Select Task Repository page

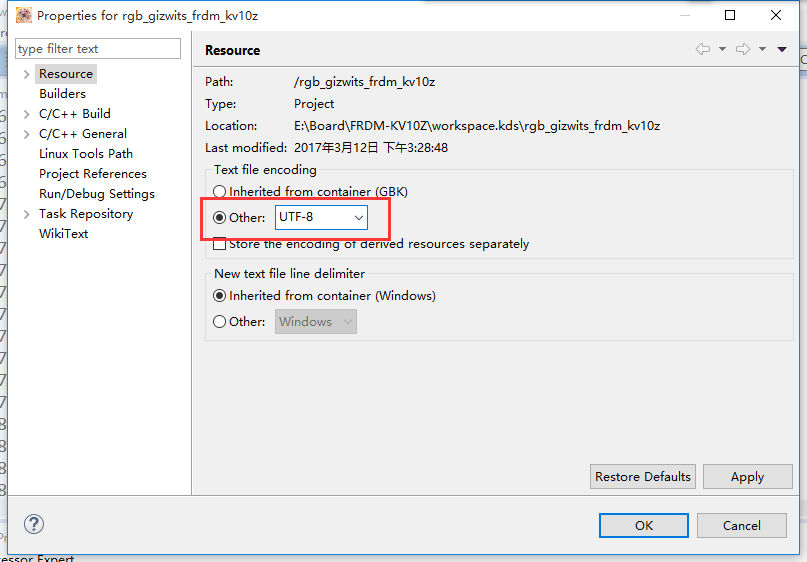pos(86,214)
